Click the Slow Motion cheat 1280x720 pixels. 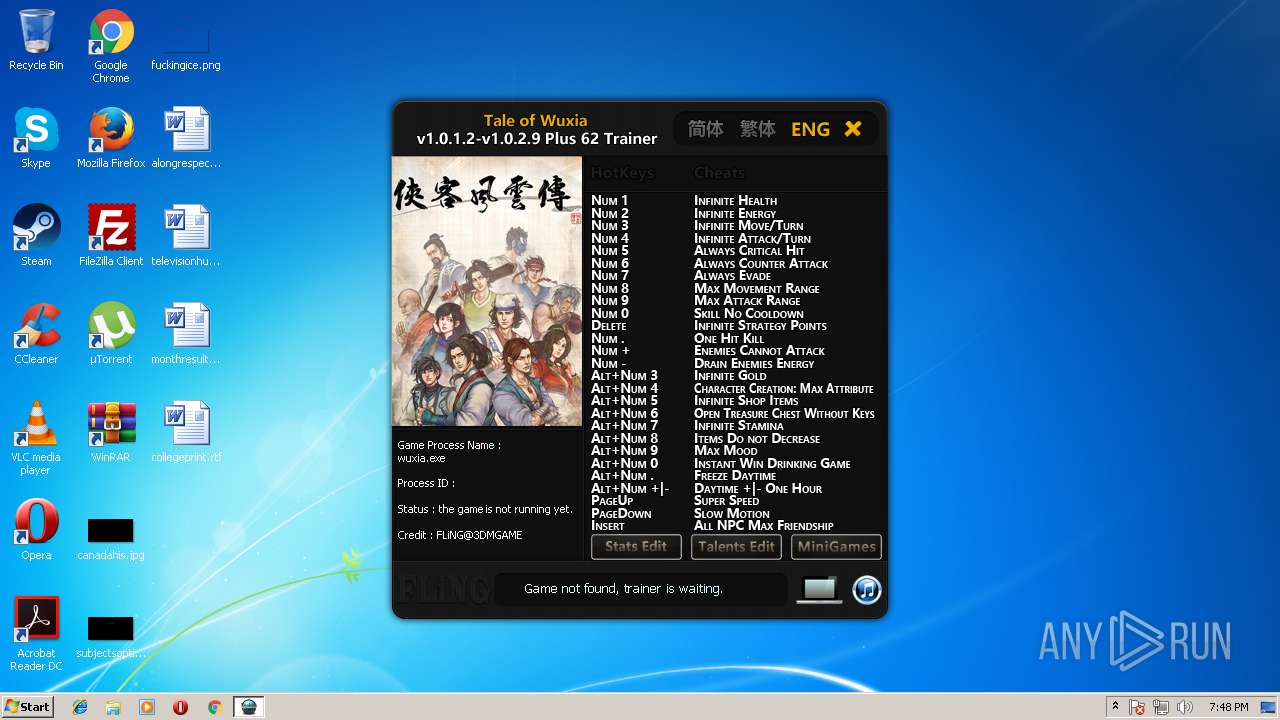(x=732, y=514)
